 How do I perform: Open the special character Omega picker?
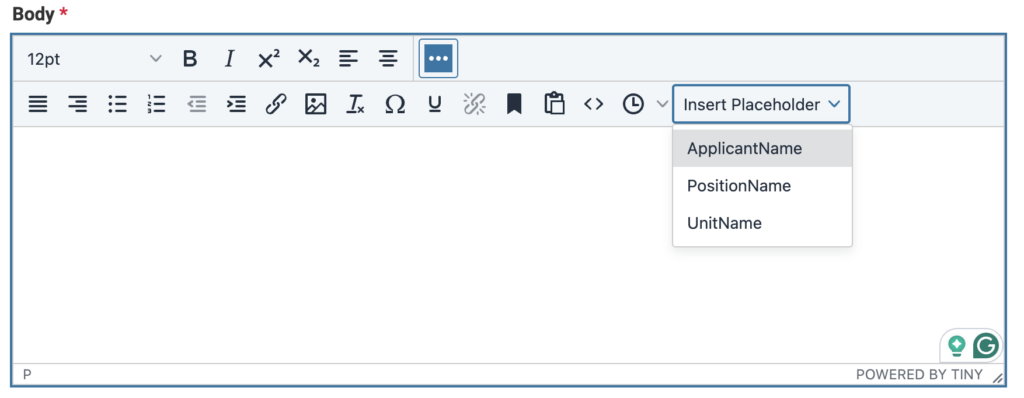click(x=395, y=104)
